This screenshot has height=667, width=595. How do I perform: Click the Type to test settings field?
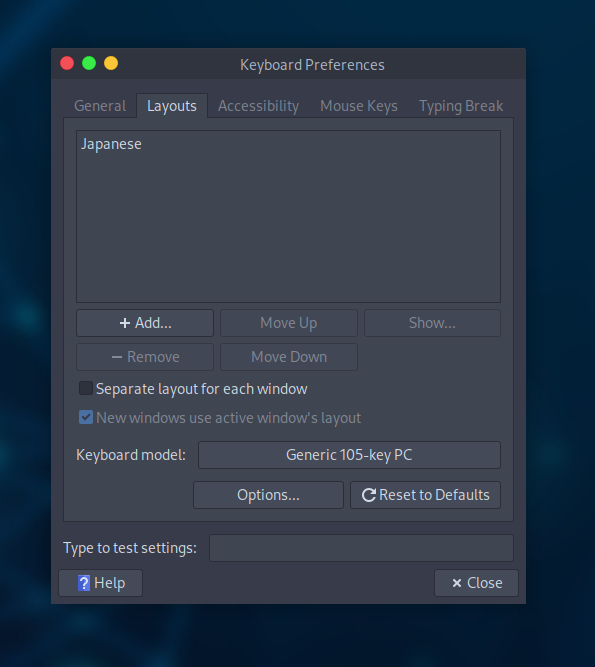361,548
